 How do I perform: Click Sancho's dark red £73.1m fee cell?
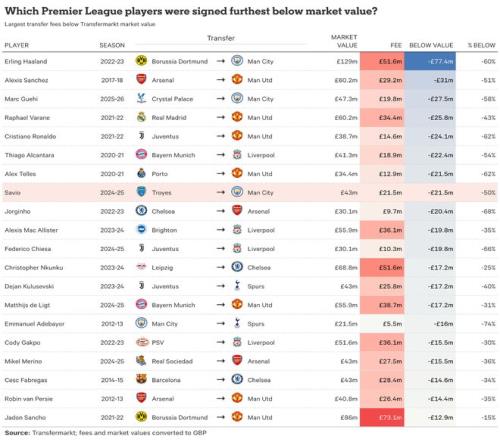point(382,417)
